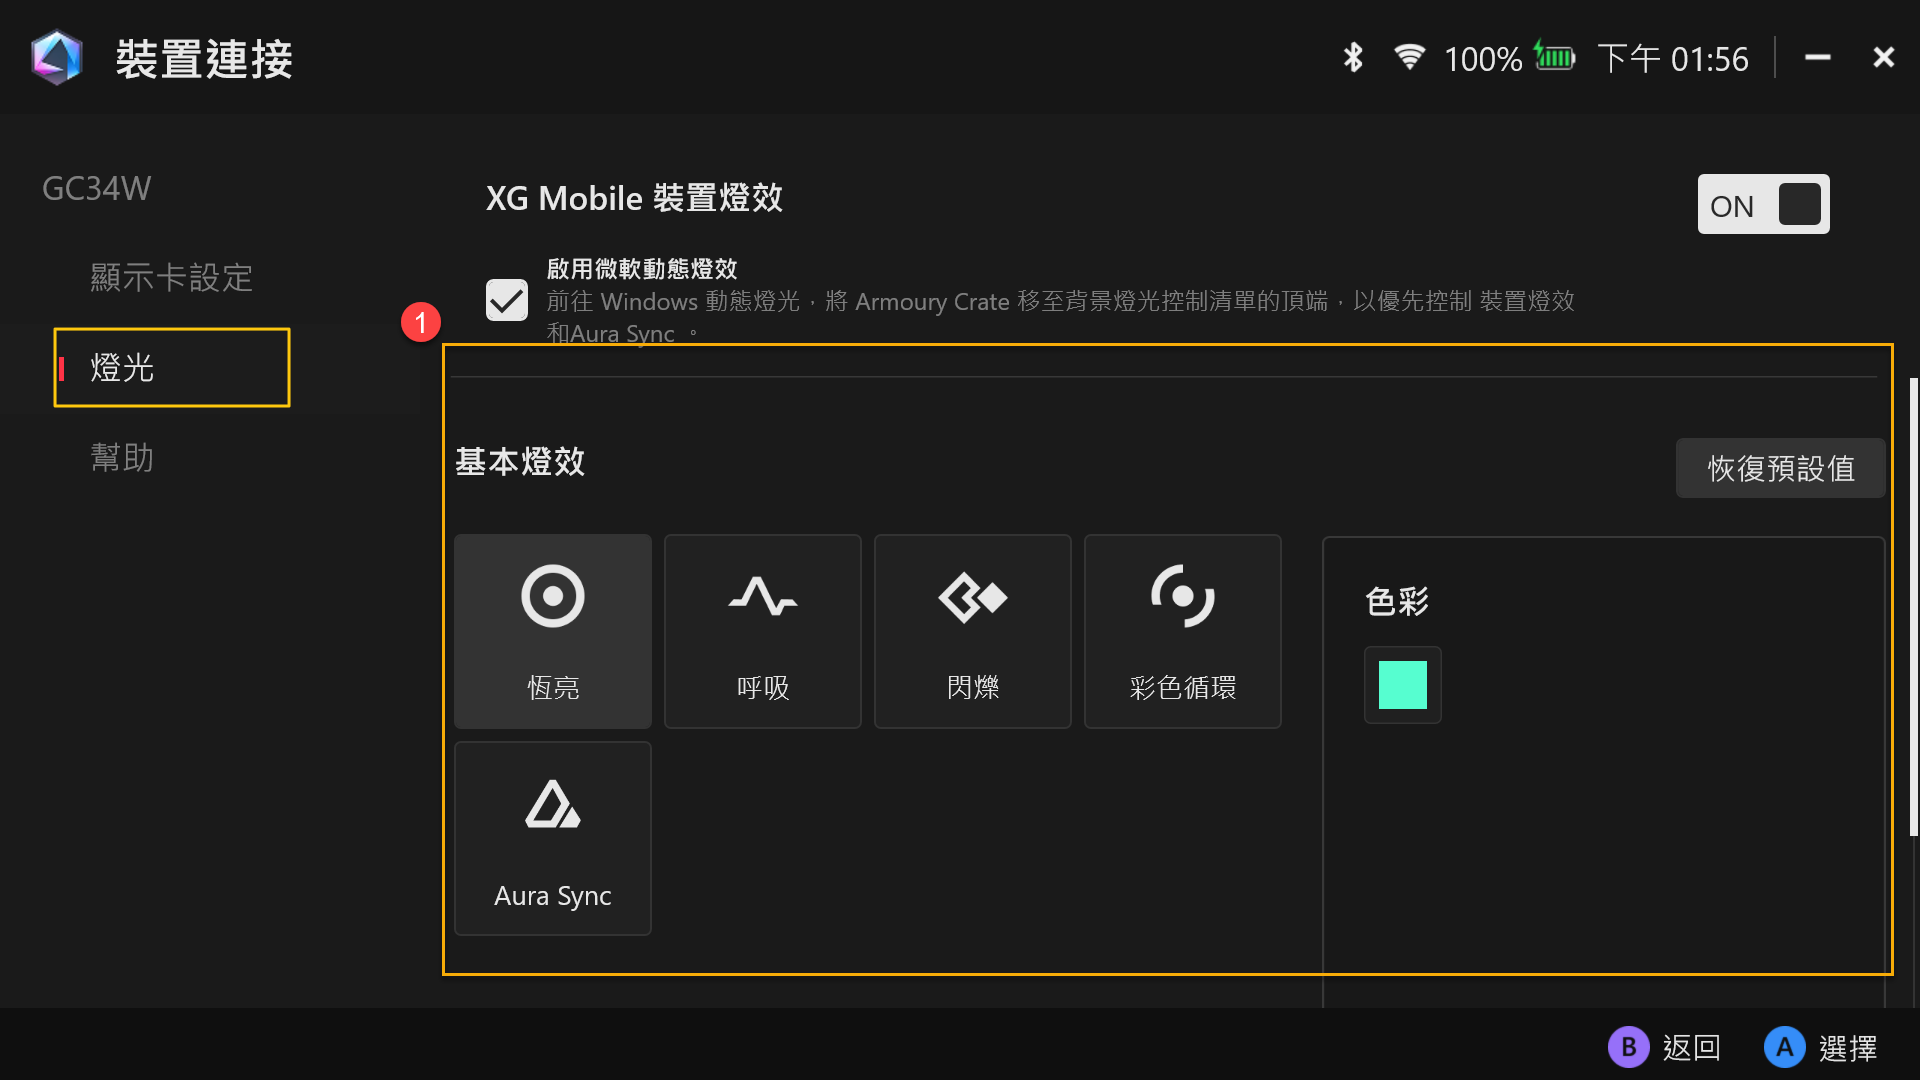Click the Bluetooth status icon
1920x1080 pixels.
[x=1353, y=58]
